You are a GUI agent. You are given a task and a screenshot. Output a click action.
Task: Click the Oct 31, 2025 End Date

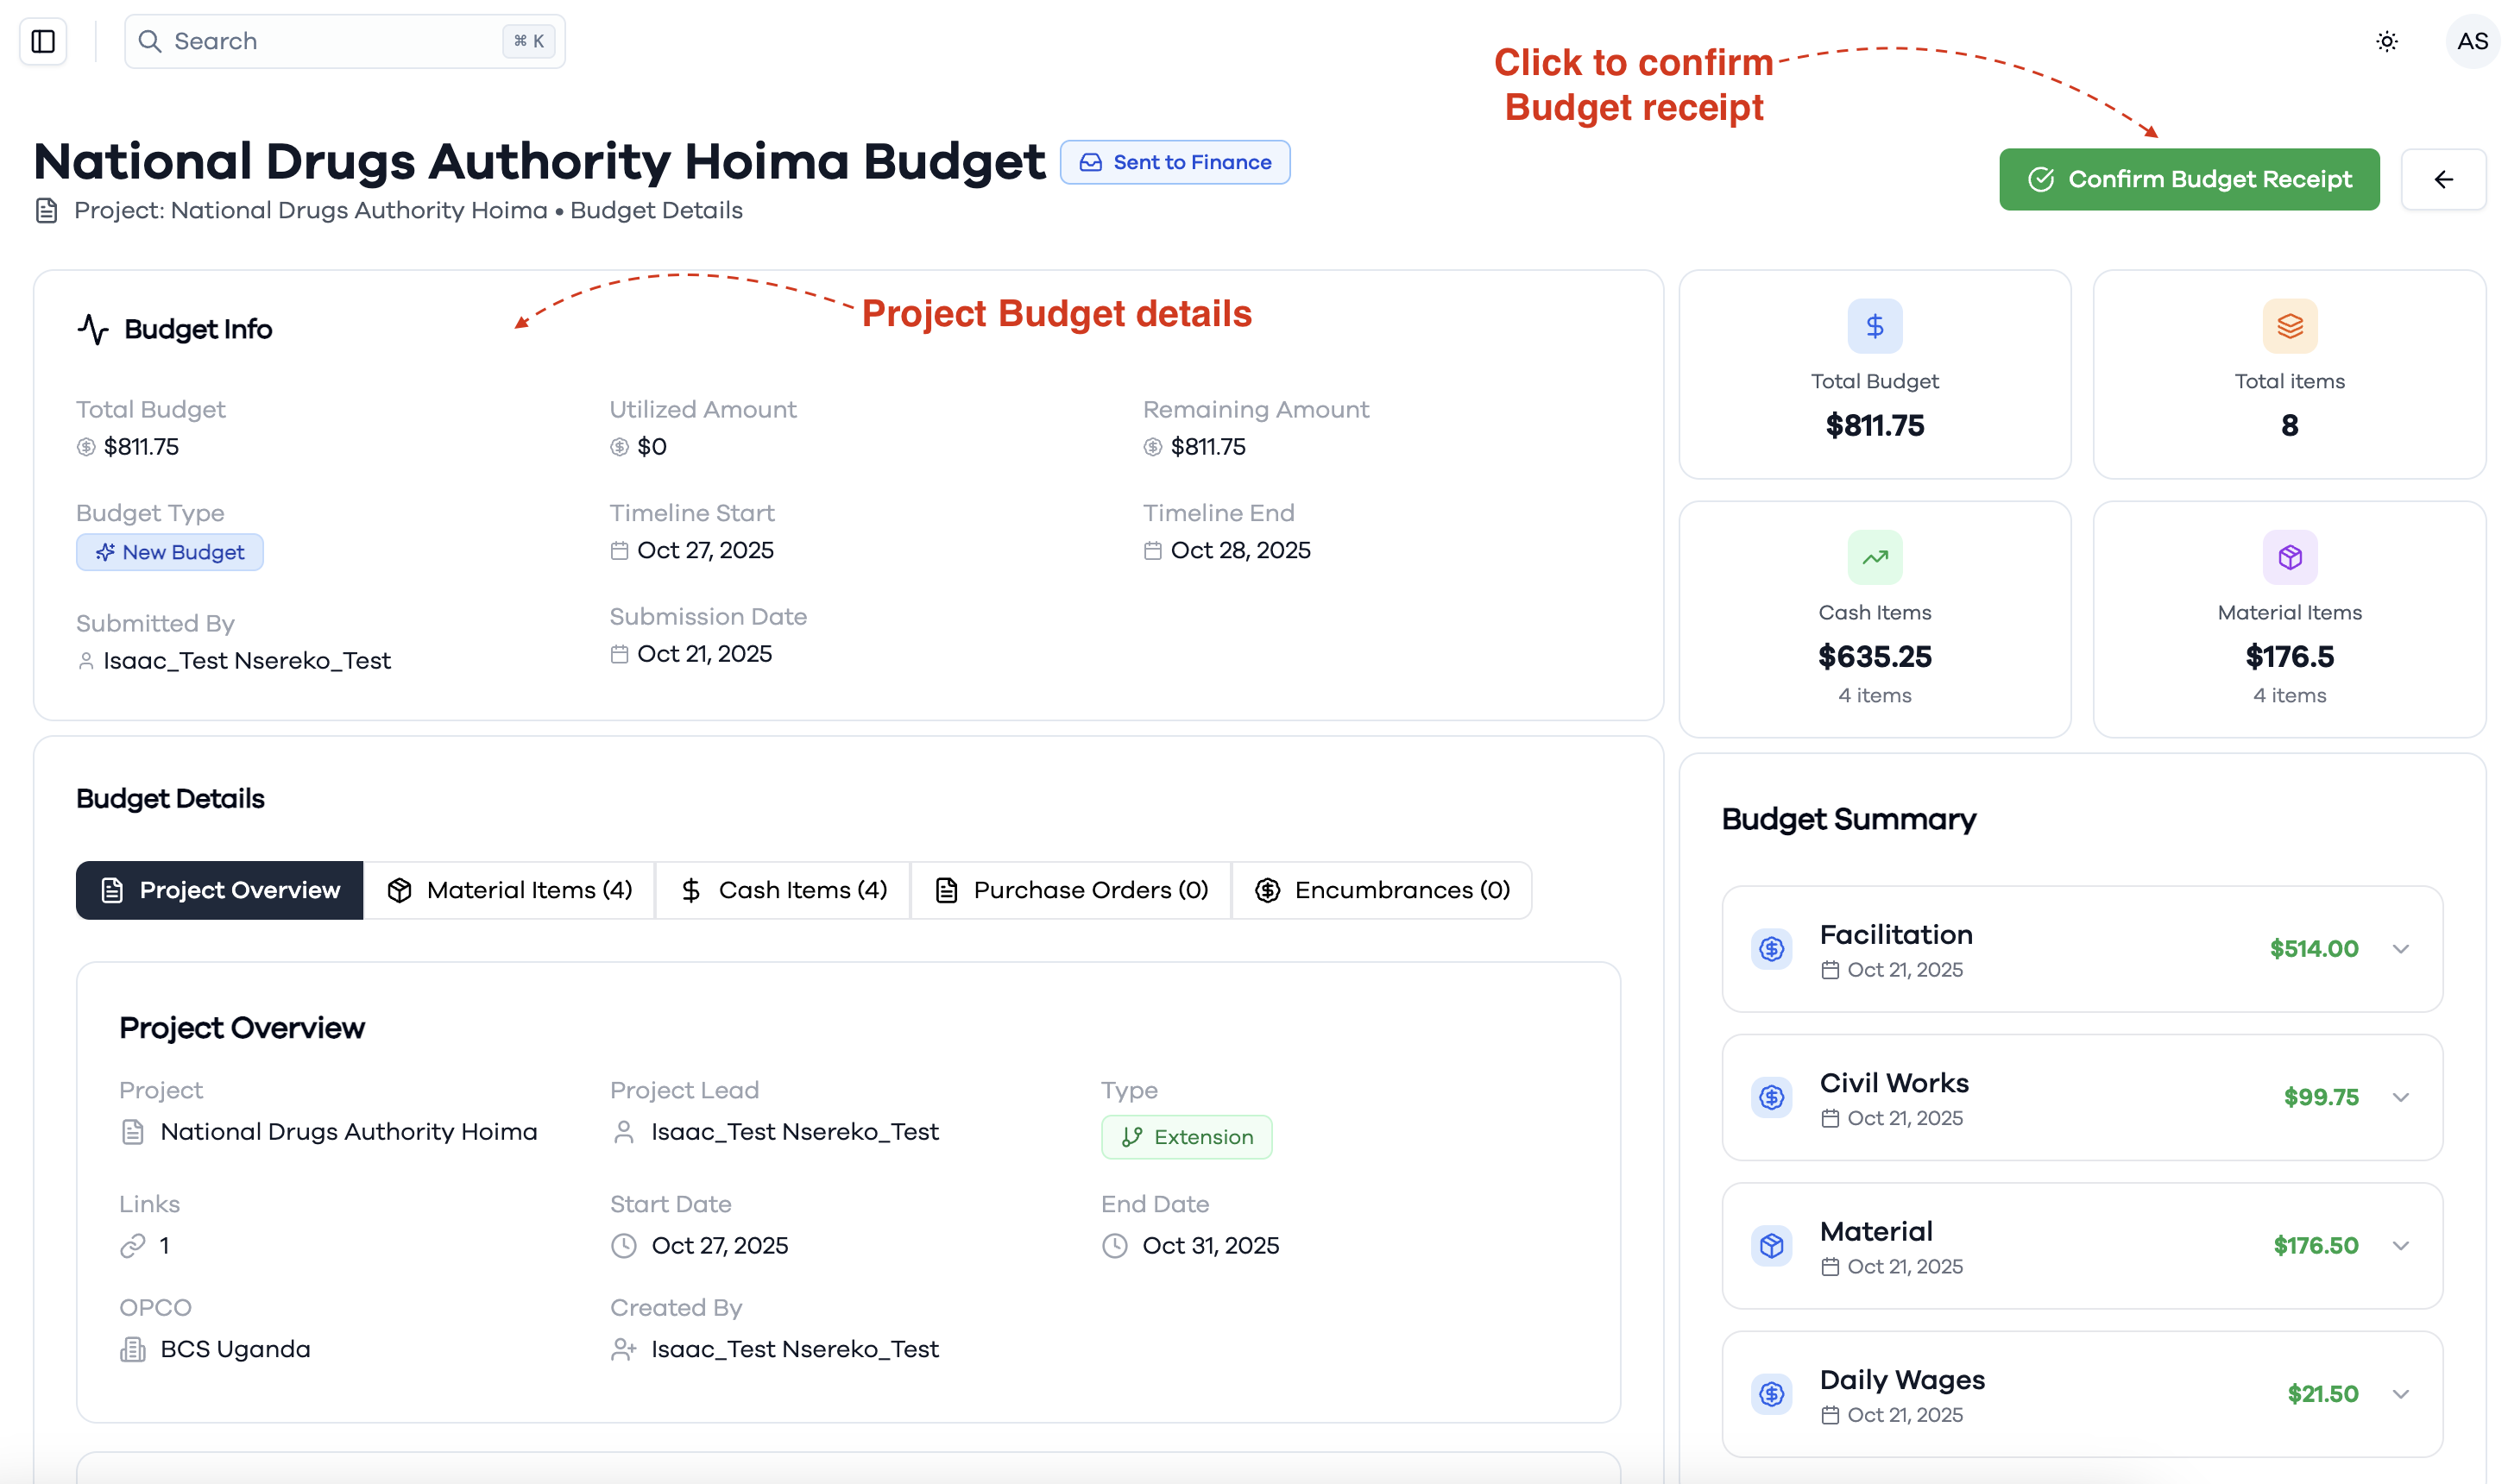[1210, 1245]
